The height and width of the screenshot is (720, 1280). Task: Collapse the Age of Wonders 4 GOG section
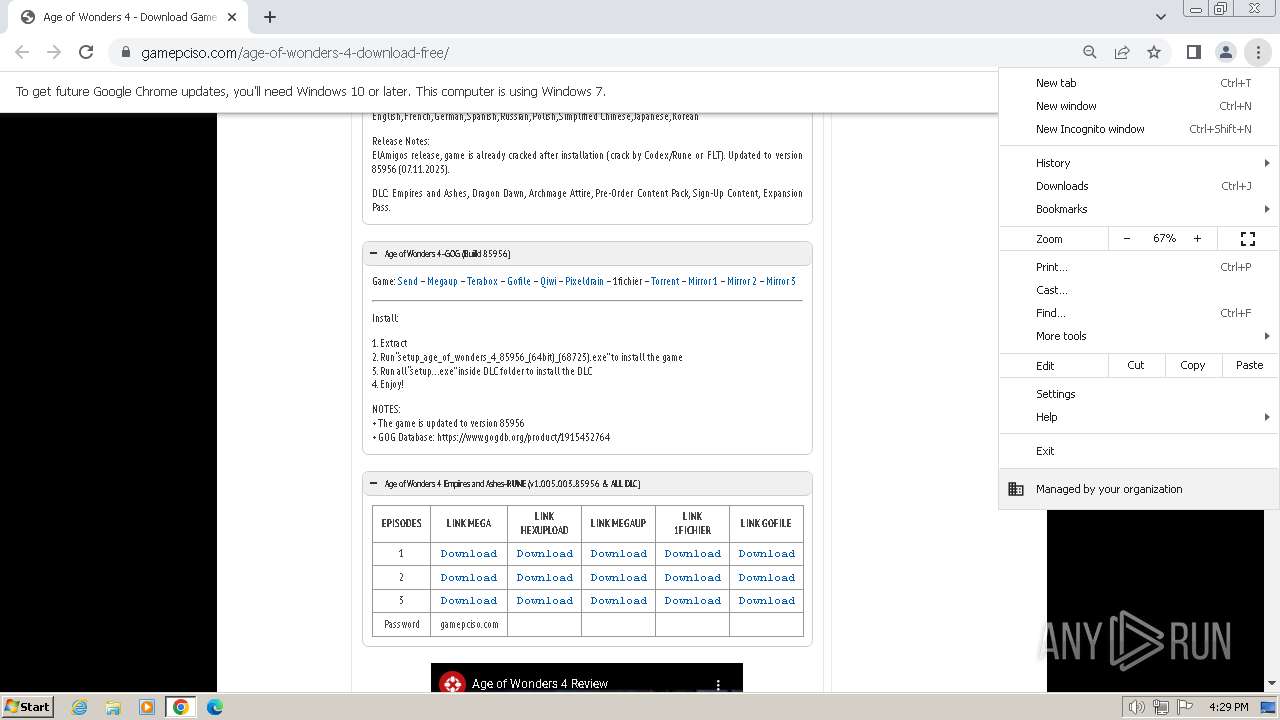coord(374,254)
